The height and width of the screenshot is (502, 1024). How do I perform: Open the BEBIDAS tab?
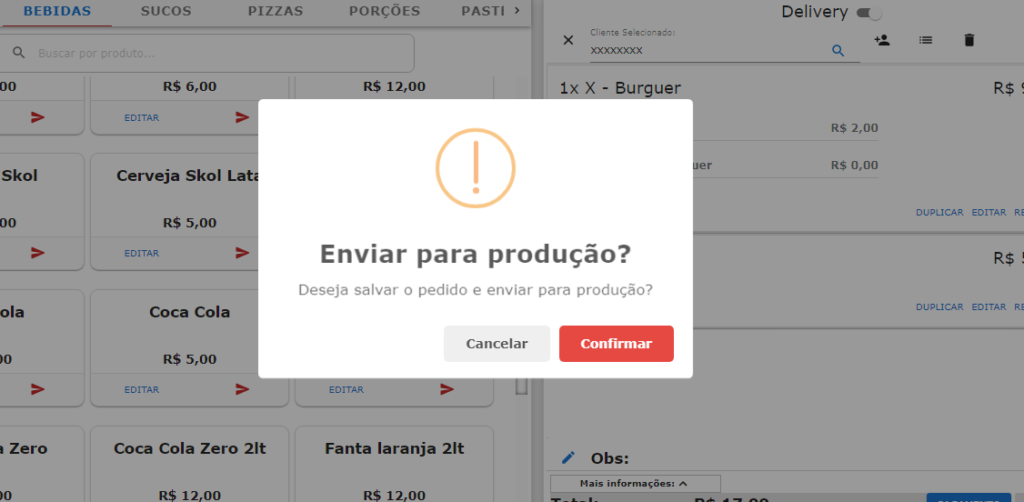(x=57, y=11)
